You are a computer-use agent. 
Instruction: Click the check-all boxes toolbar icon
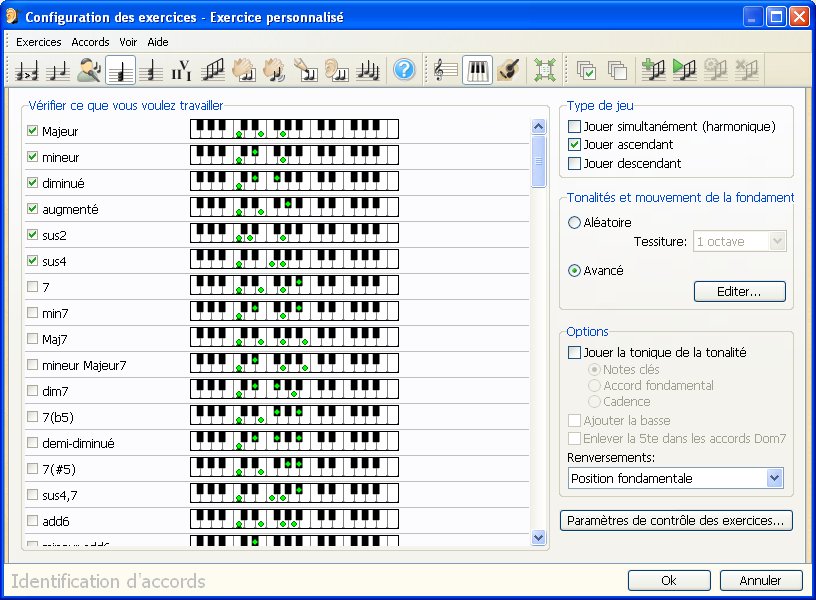click(586, 70)
